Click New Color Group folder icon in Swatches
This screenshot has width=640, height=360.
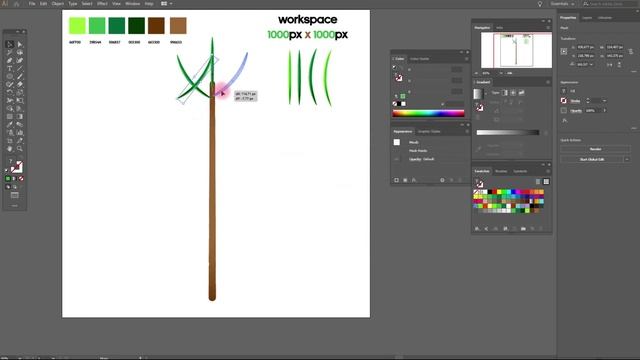click(523, 229)
